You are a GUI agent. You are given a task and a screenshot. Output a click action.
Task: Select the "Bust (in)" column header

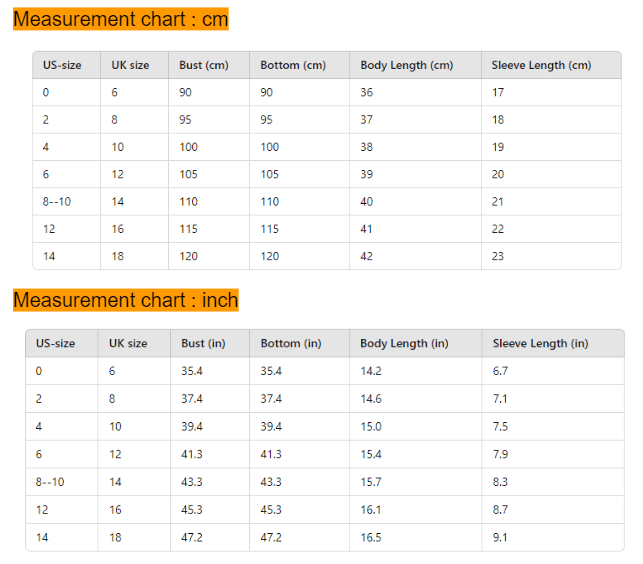click(203, 343)
